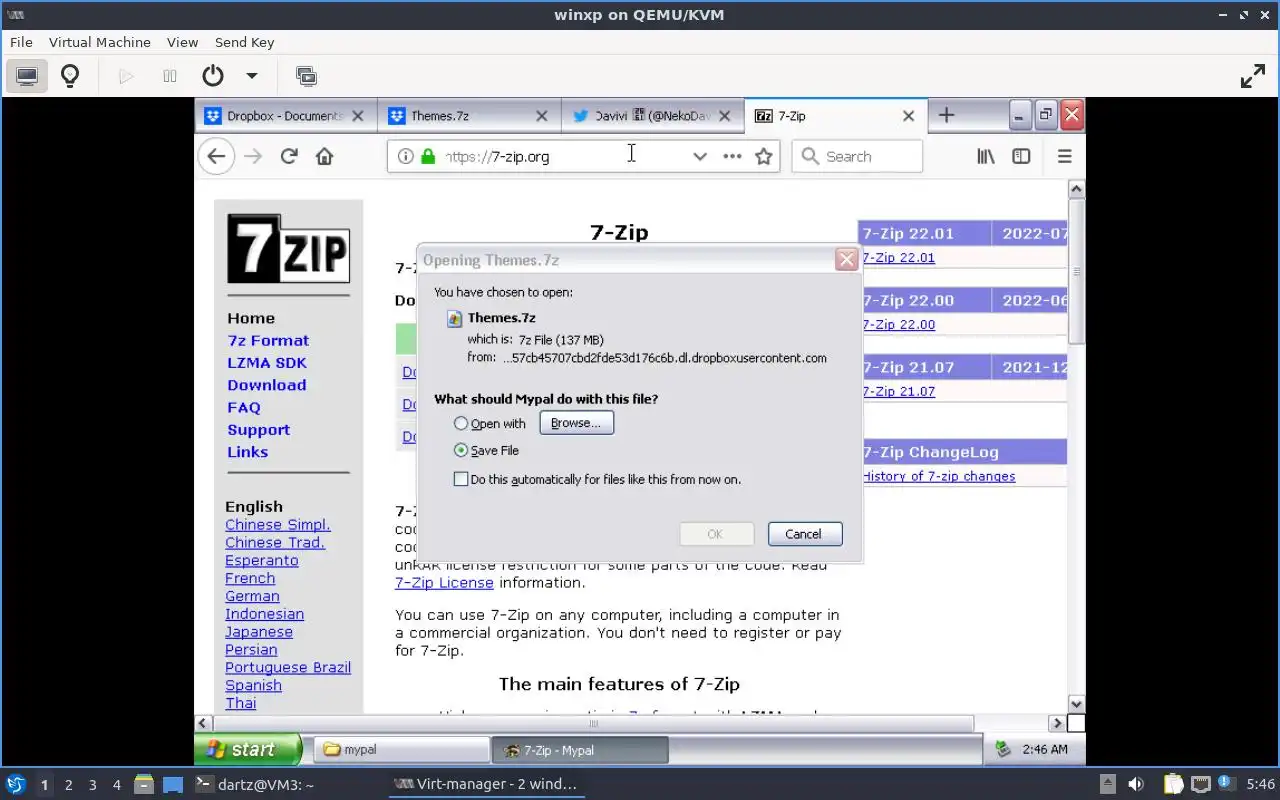Go to the browser home page
Viewport: 1280px width, 800px height.
[324, 156]
